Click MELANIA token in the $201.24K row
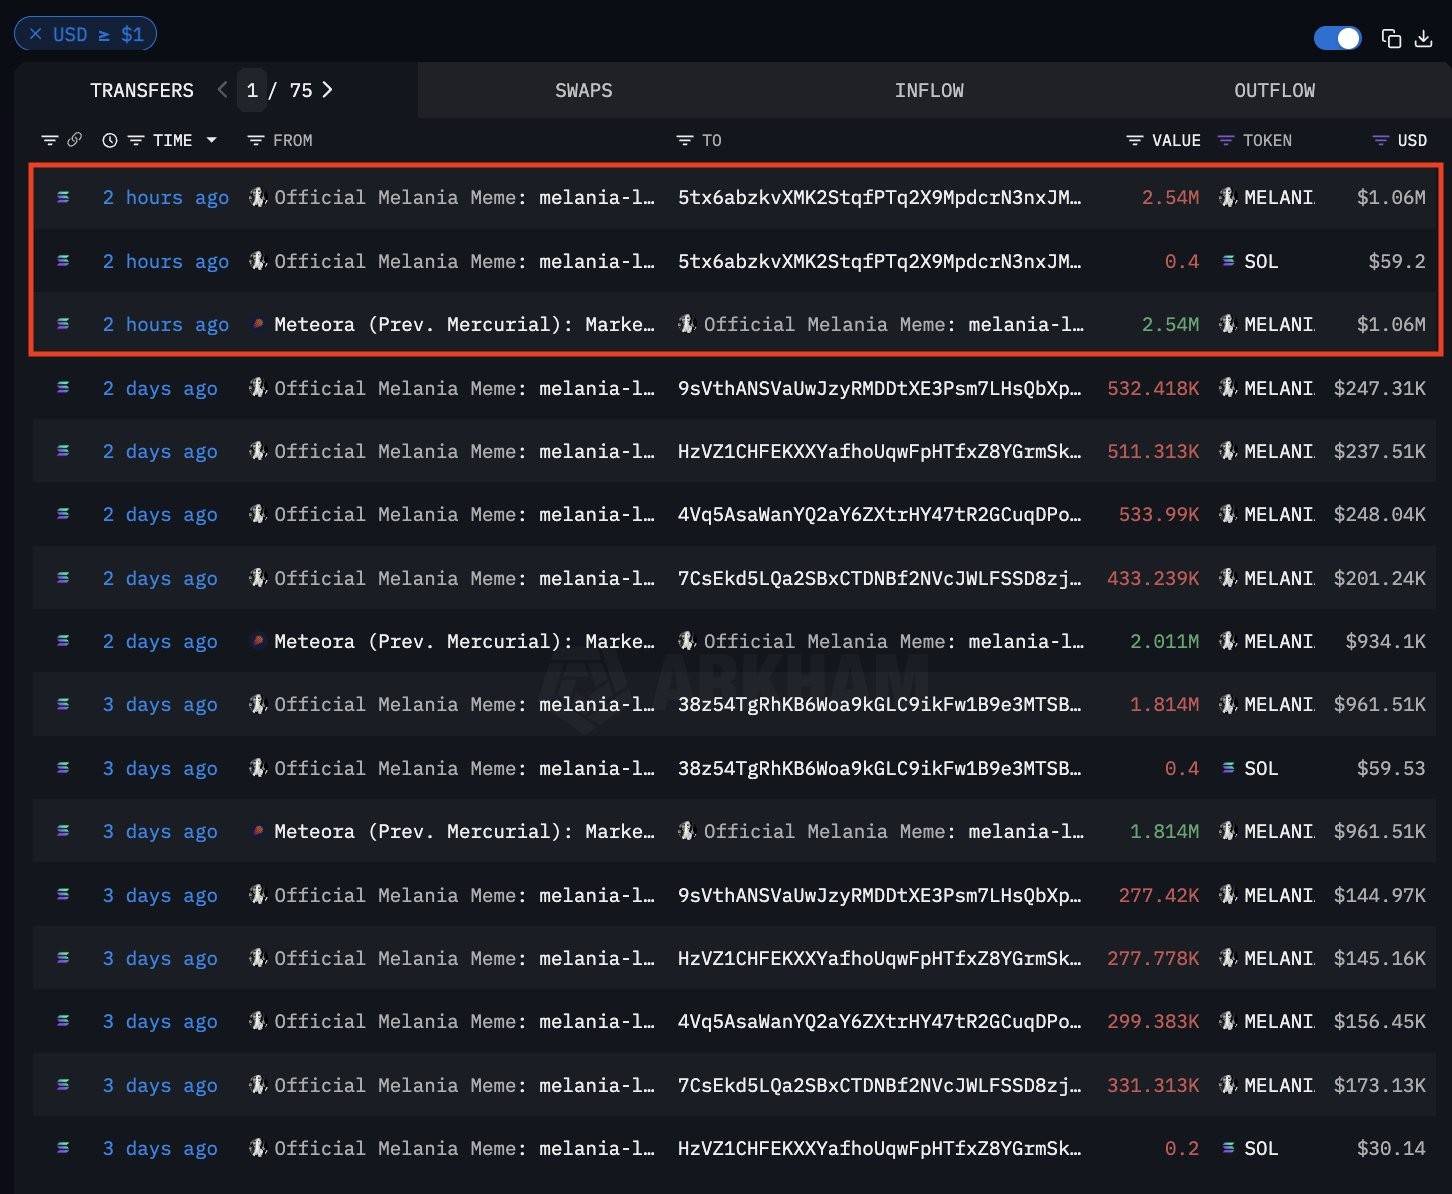The width and height of the screenshot is (1452, 1194). pyautogui.click(x=1278, y=578)
